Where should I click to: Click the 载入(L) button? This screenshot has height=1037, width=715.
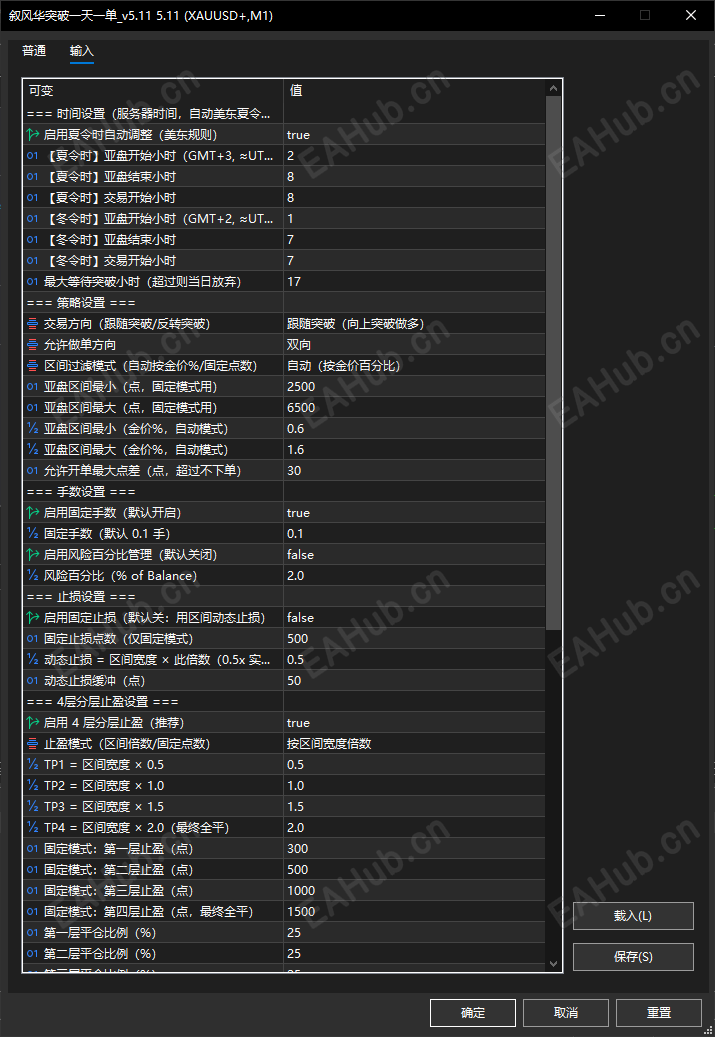click(633, 916)
